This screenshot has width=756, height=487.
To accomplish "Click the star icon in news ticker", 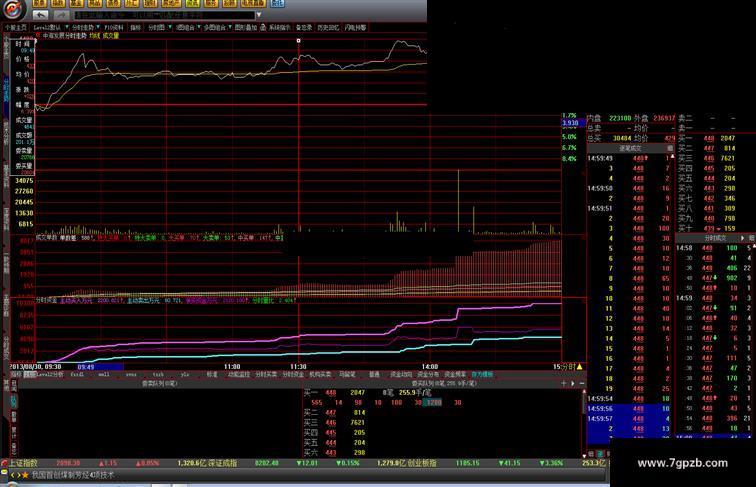I will pyautogui.click(x=26, y=475).
